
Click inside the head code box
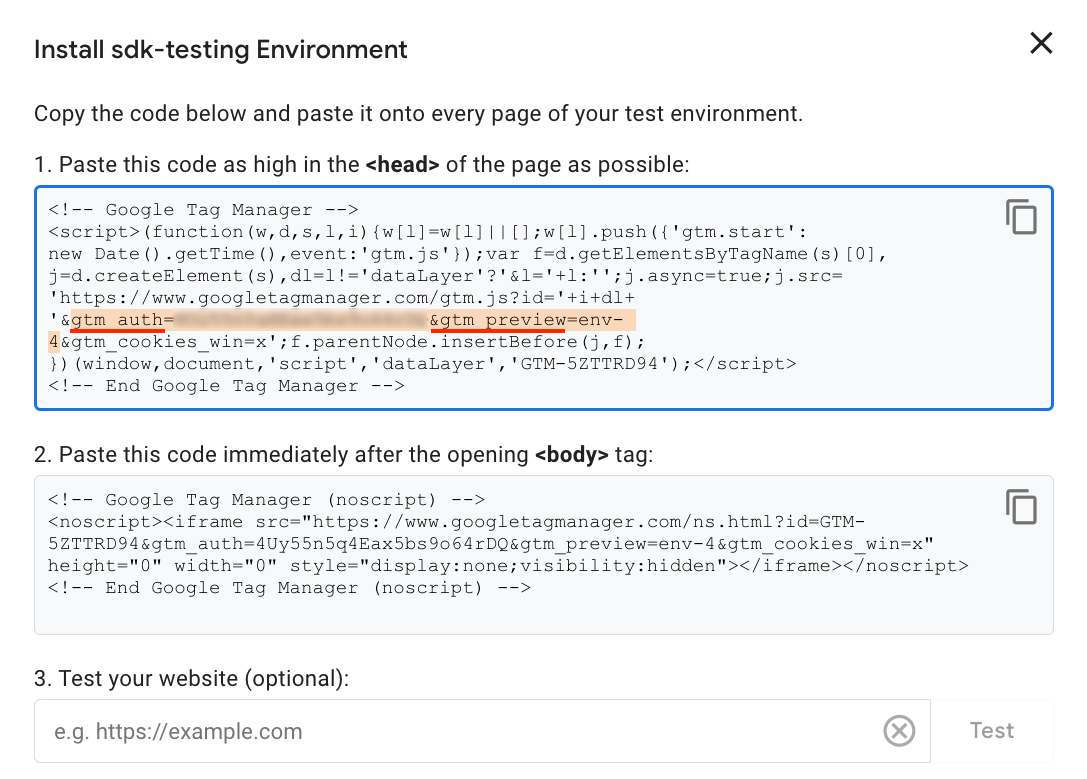(544, 298)
